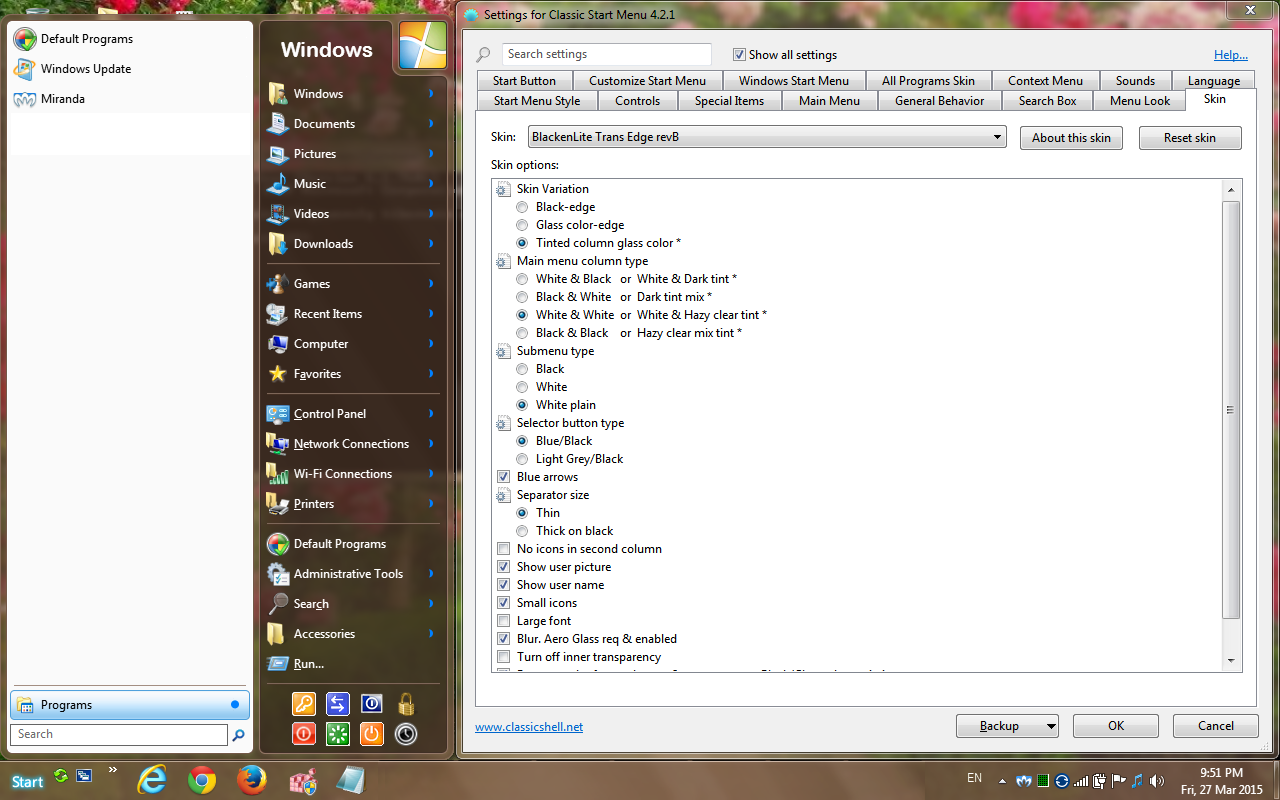
Task: Open the General Behavior tab
Action: click(939, 101)
